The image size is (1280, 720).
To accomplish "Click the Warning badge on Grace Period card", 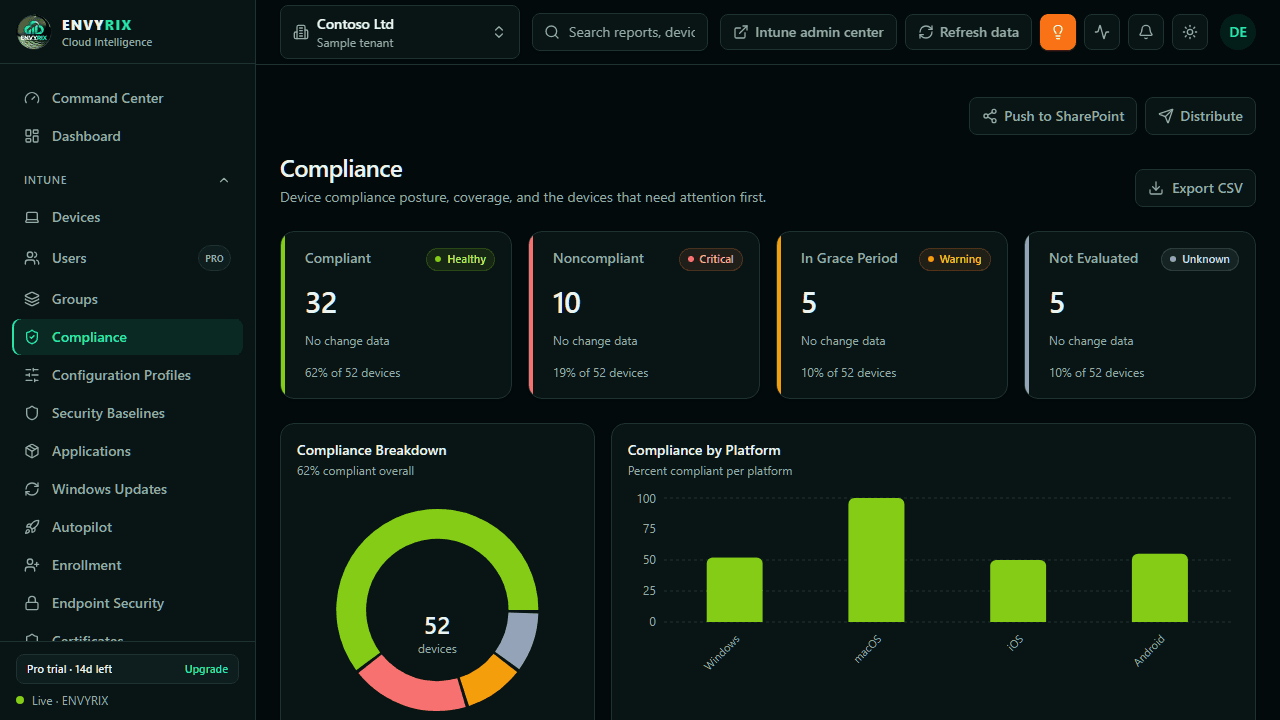I will (955, 259).
